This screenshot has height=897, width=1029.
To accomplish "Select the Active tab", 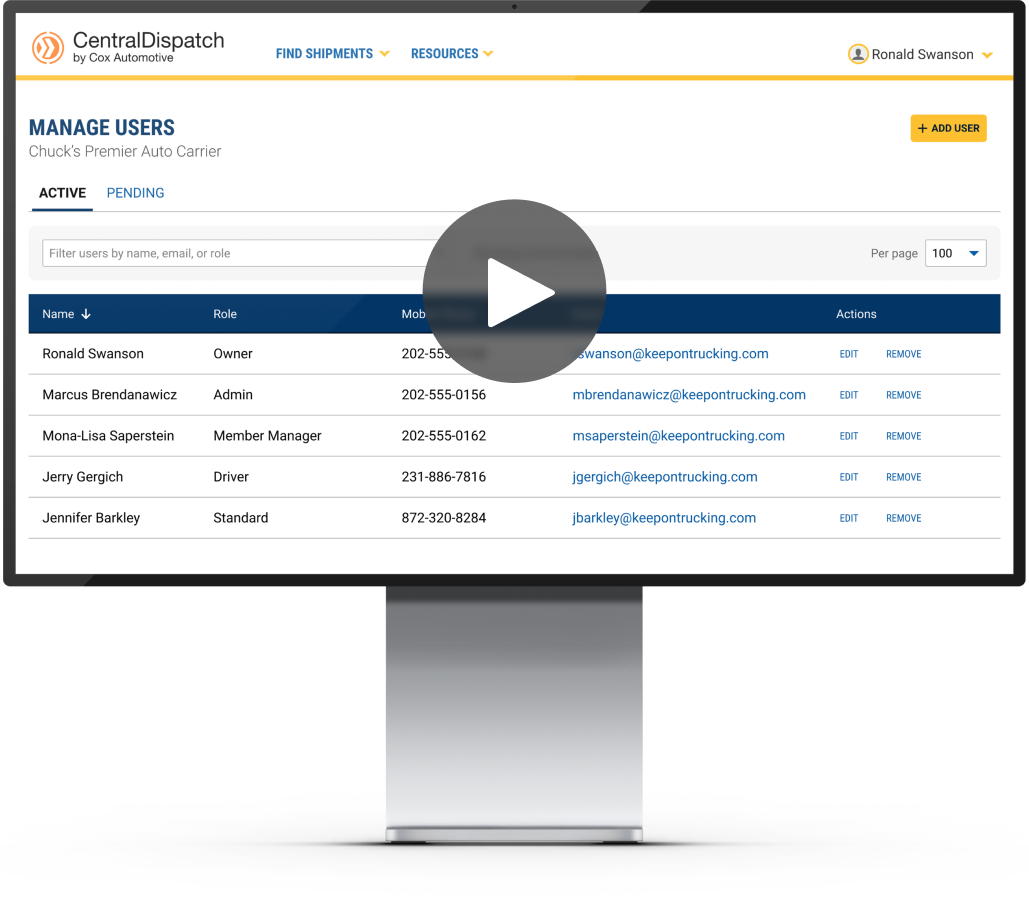I will click(x=62, y=193).
